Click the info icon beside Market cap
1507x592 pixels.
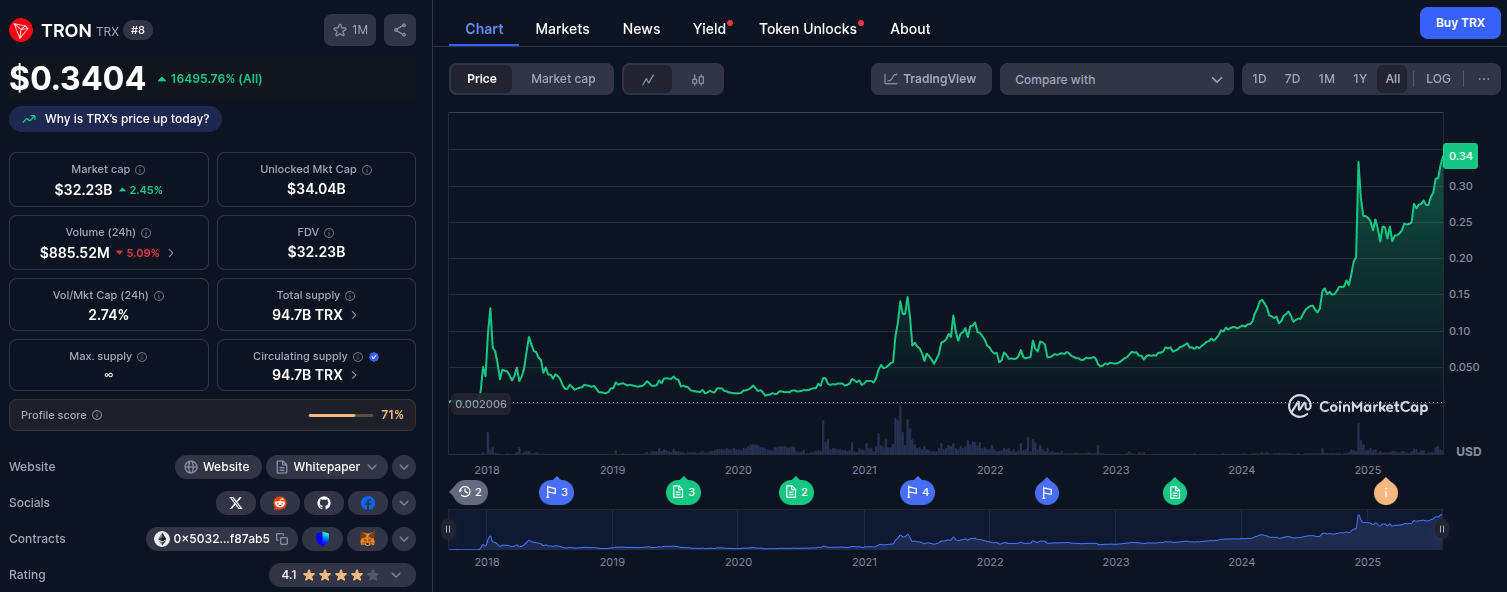coord(140,170)
